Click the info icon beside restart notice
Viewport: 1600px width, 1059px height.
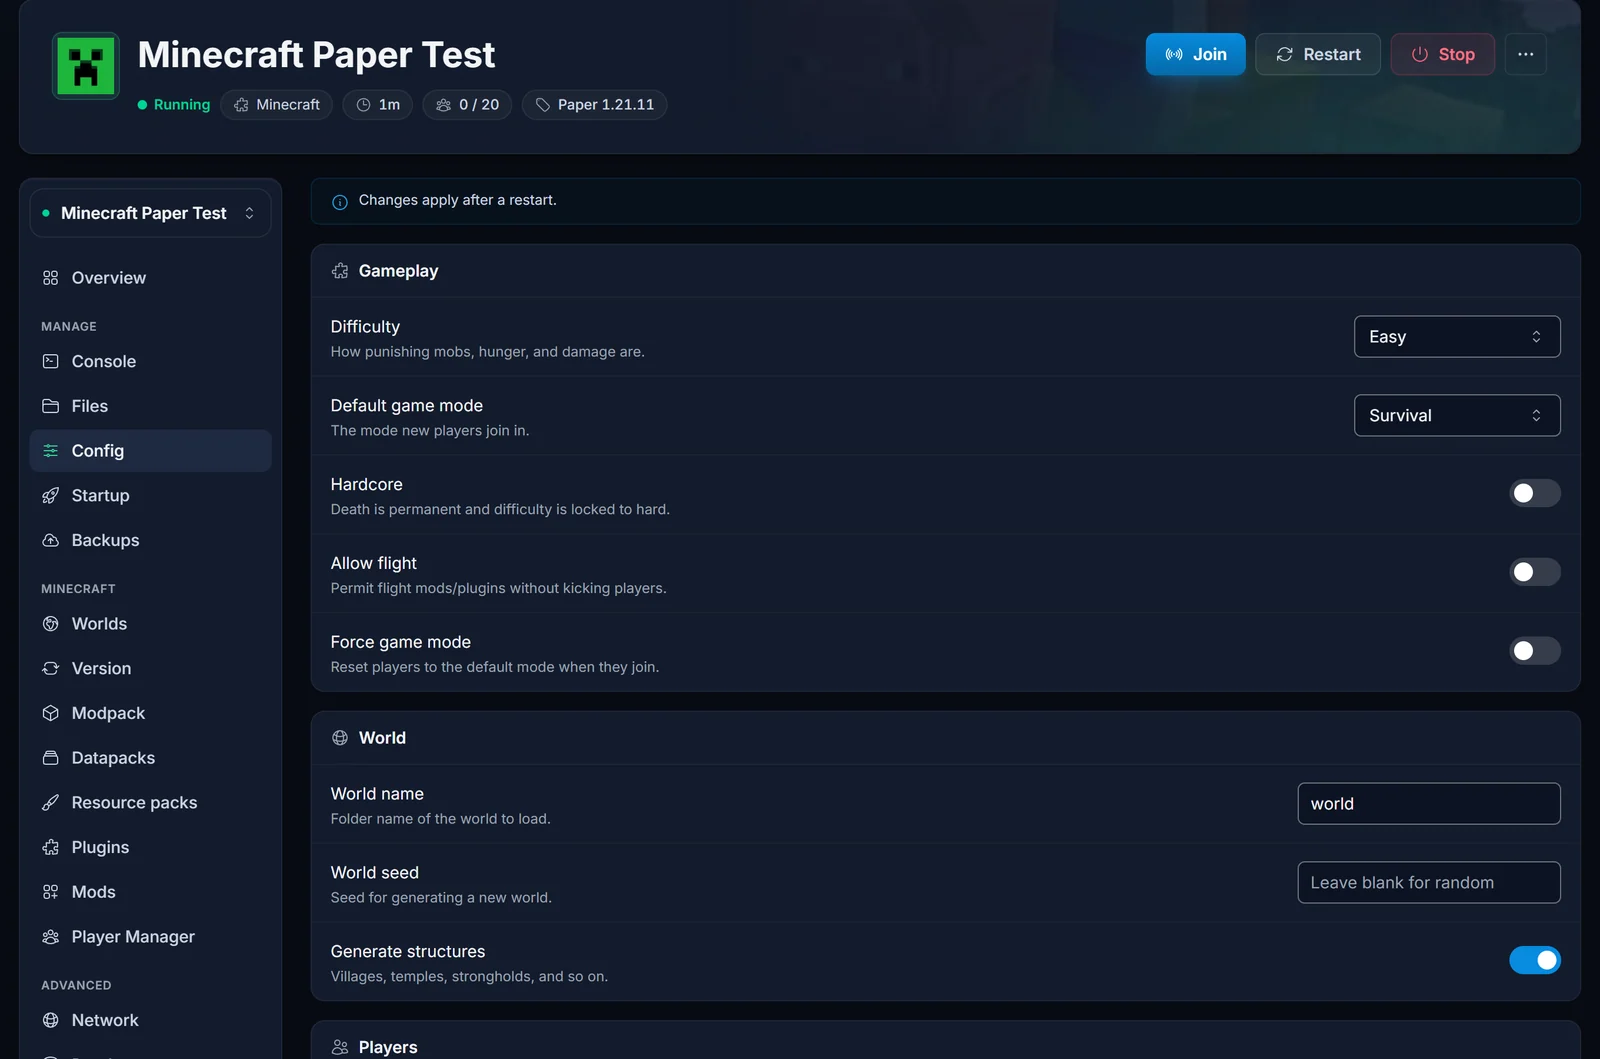tap(340, 201)
